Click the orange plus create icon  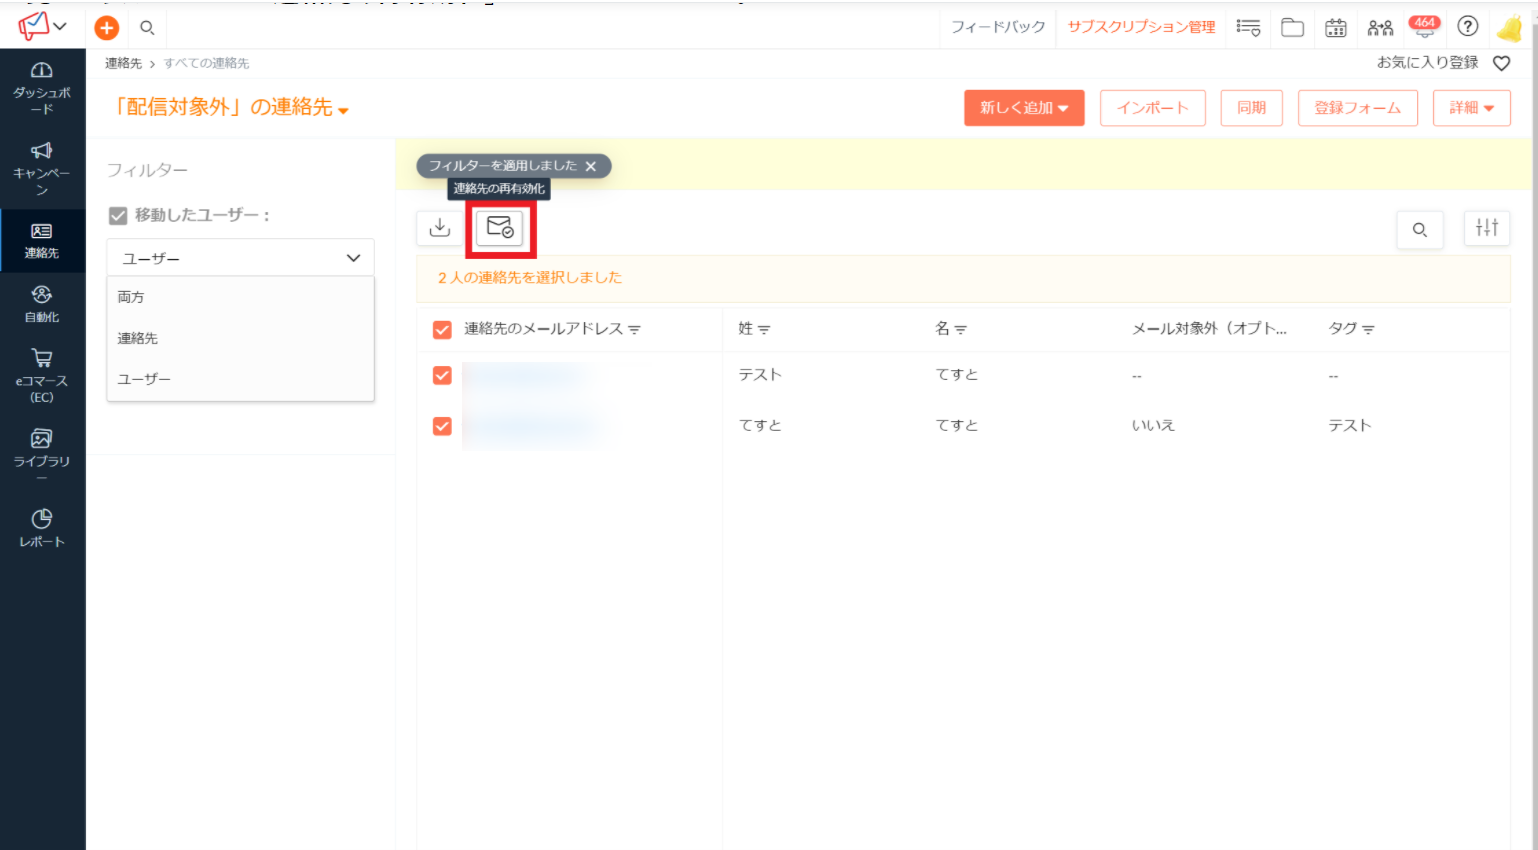pos(107,28)
